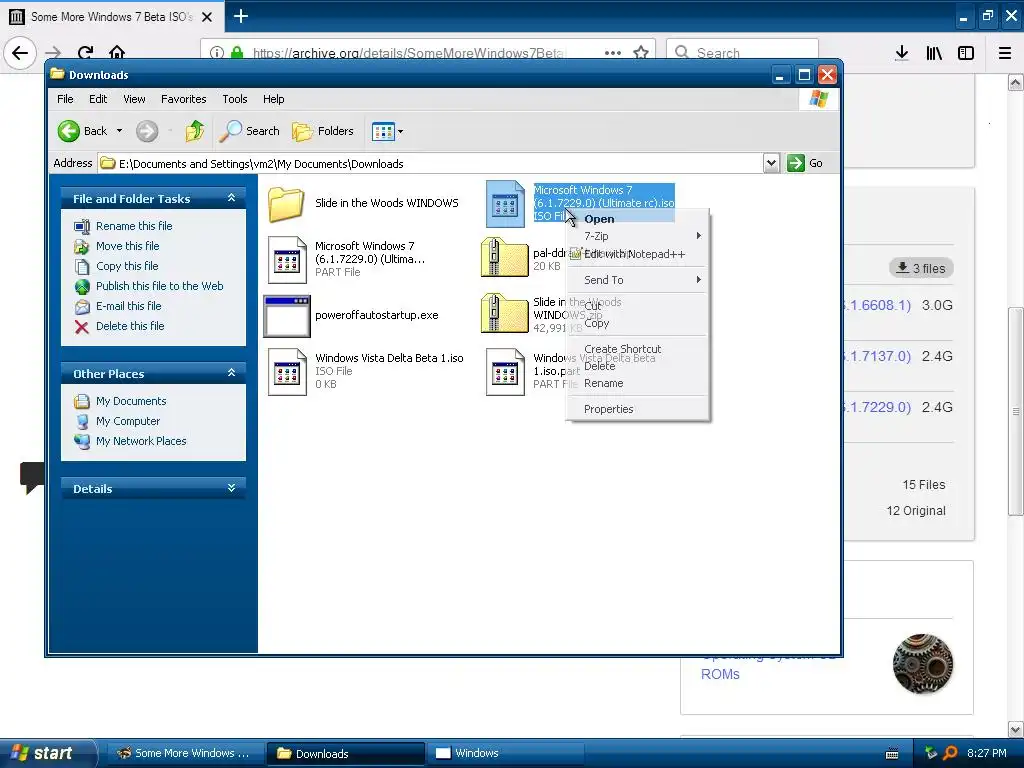The image size is (1024, 768).
Task: Open Firefox page actions ellipsis
Action: [x=613, y=52]
